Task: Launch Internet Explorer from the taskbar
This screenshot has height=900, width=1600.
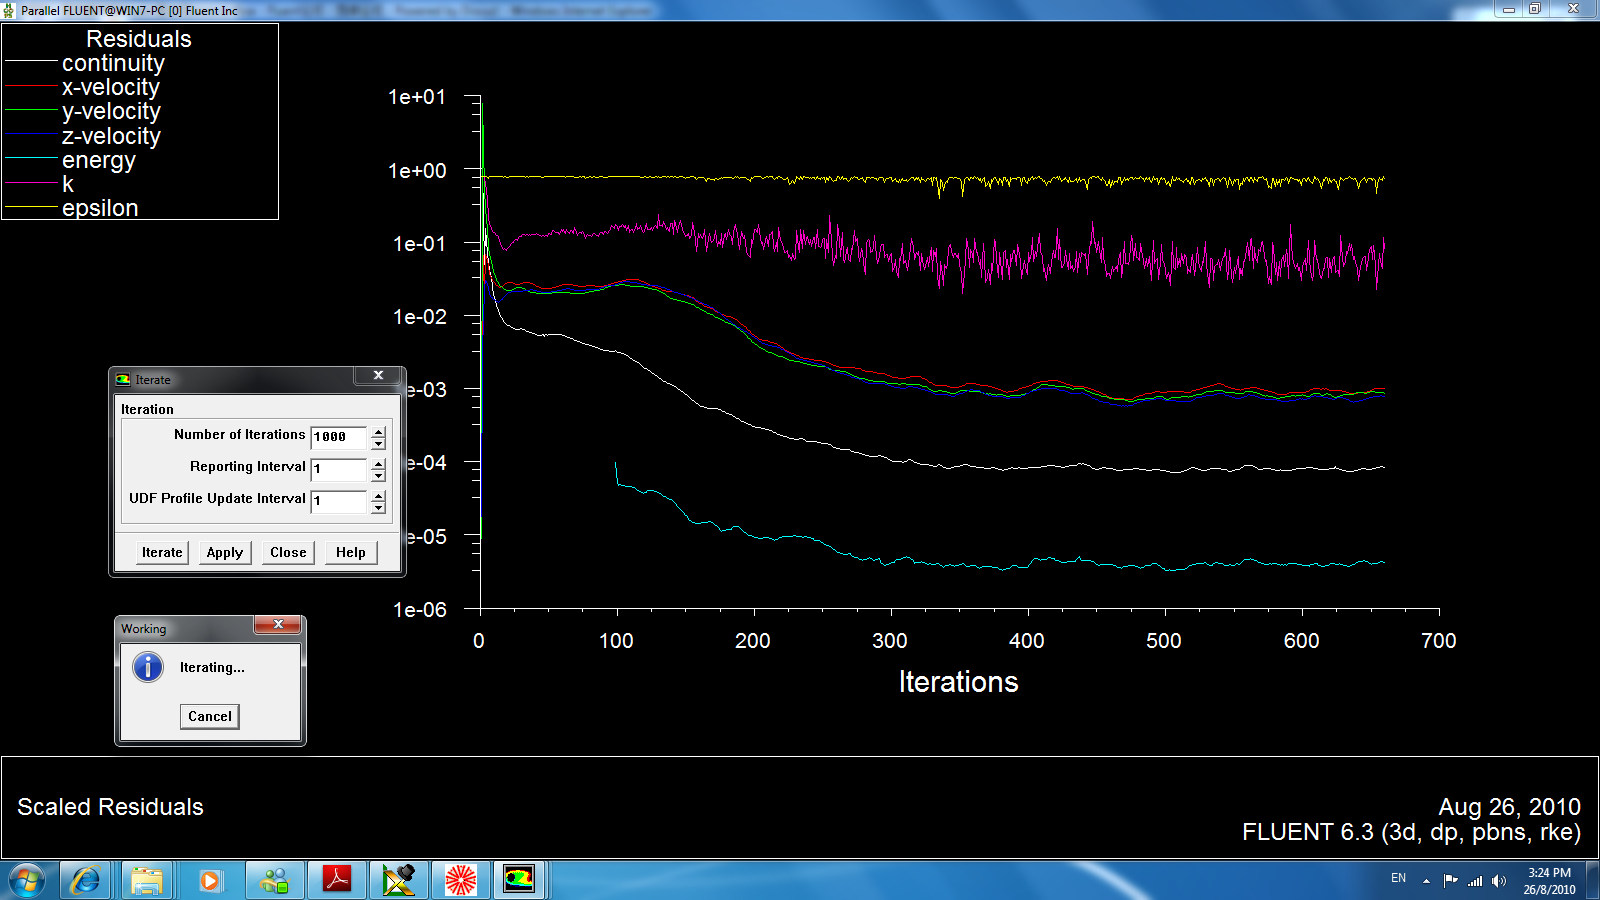Action: pyautogui.click(x=85, y=880)
